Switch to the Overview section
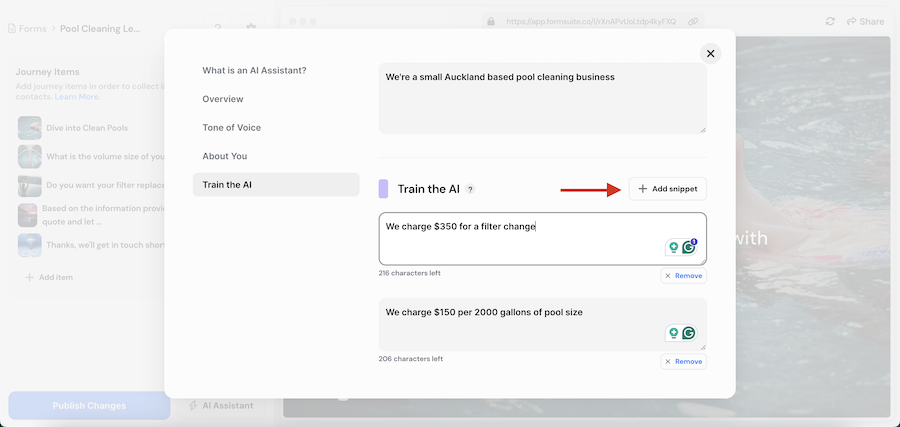900x427 pixels. [223, 99]
